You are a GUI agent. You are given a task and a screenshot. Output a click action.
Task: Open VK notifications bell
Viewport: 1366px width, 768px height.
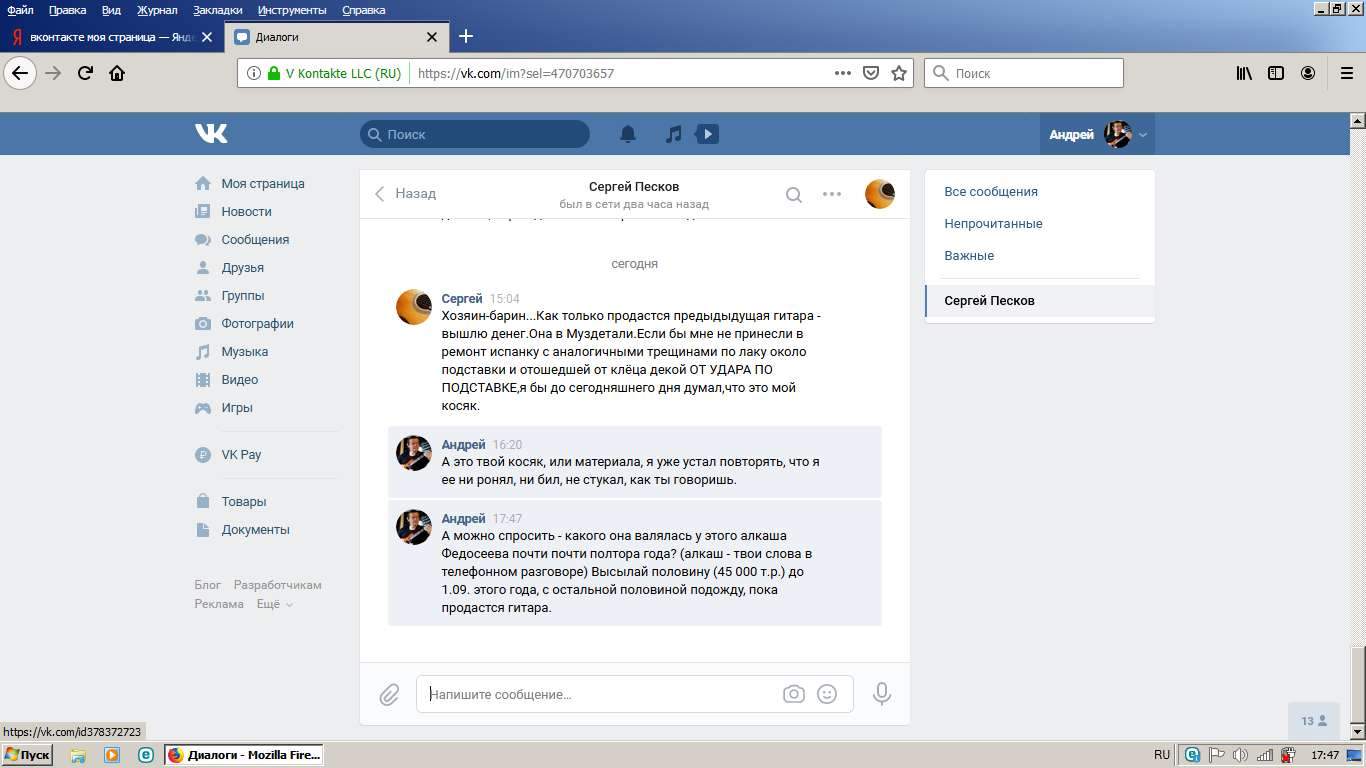(628, 134)
